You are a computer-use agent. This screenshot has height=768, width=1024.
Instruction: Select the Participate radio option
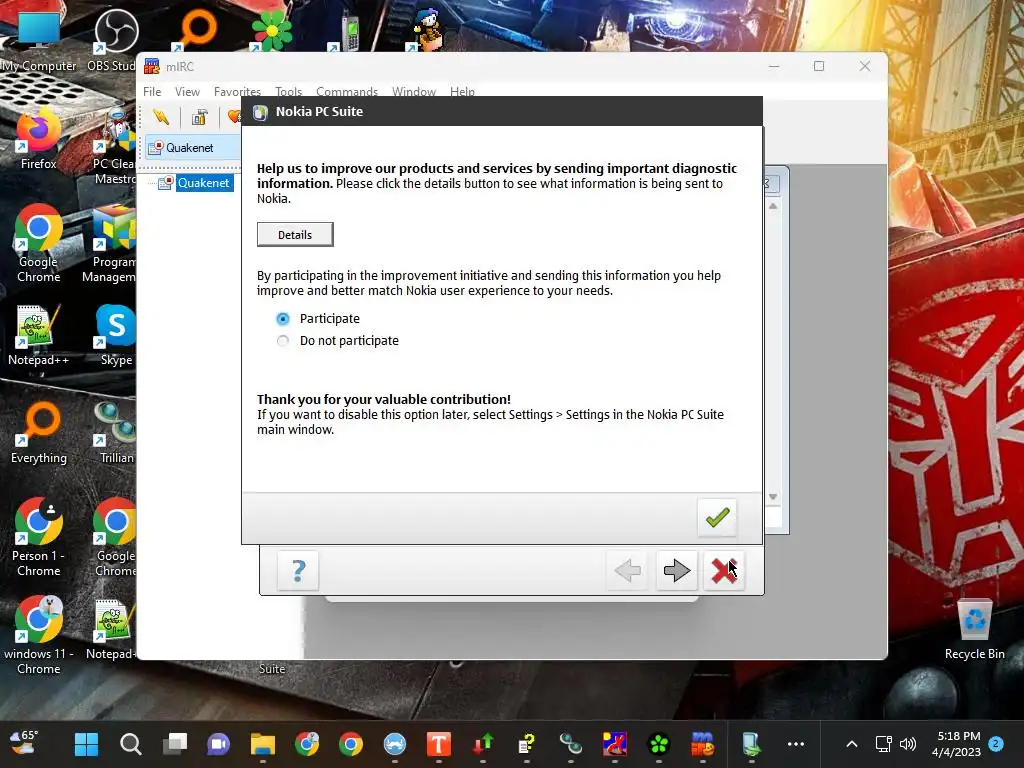click(283, 319)
